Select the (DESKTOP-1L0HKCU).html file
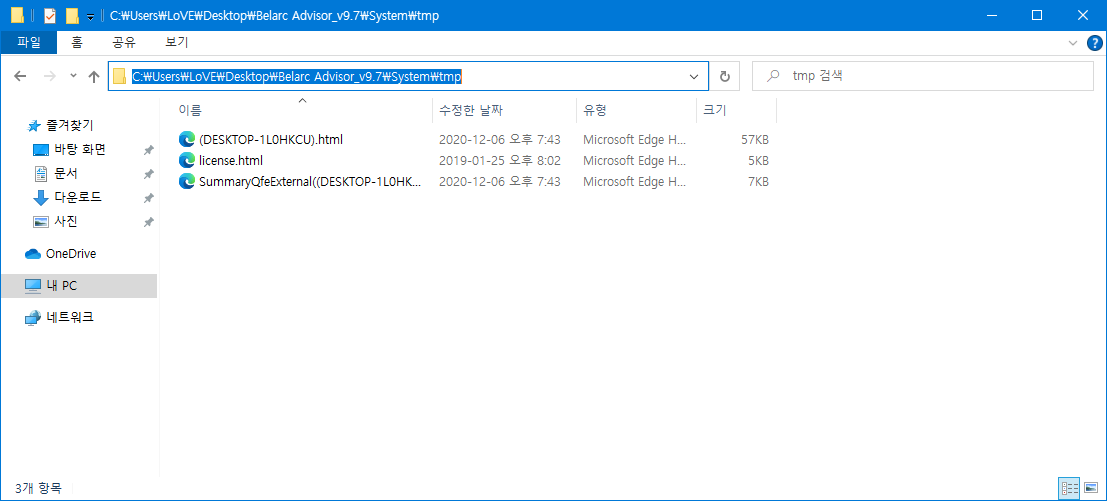 click(x=271, y=140)
